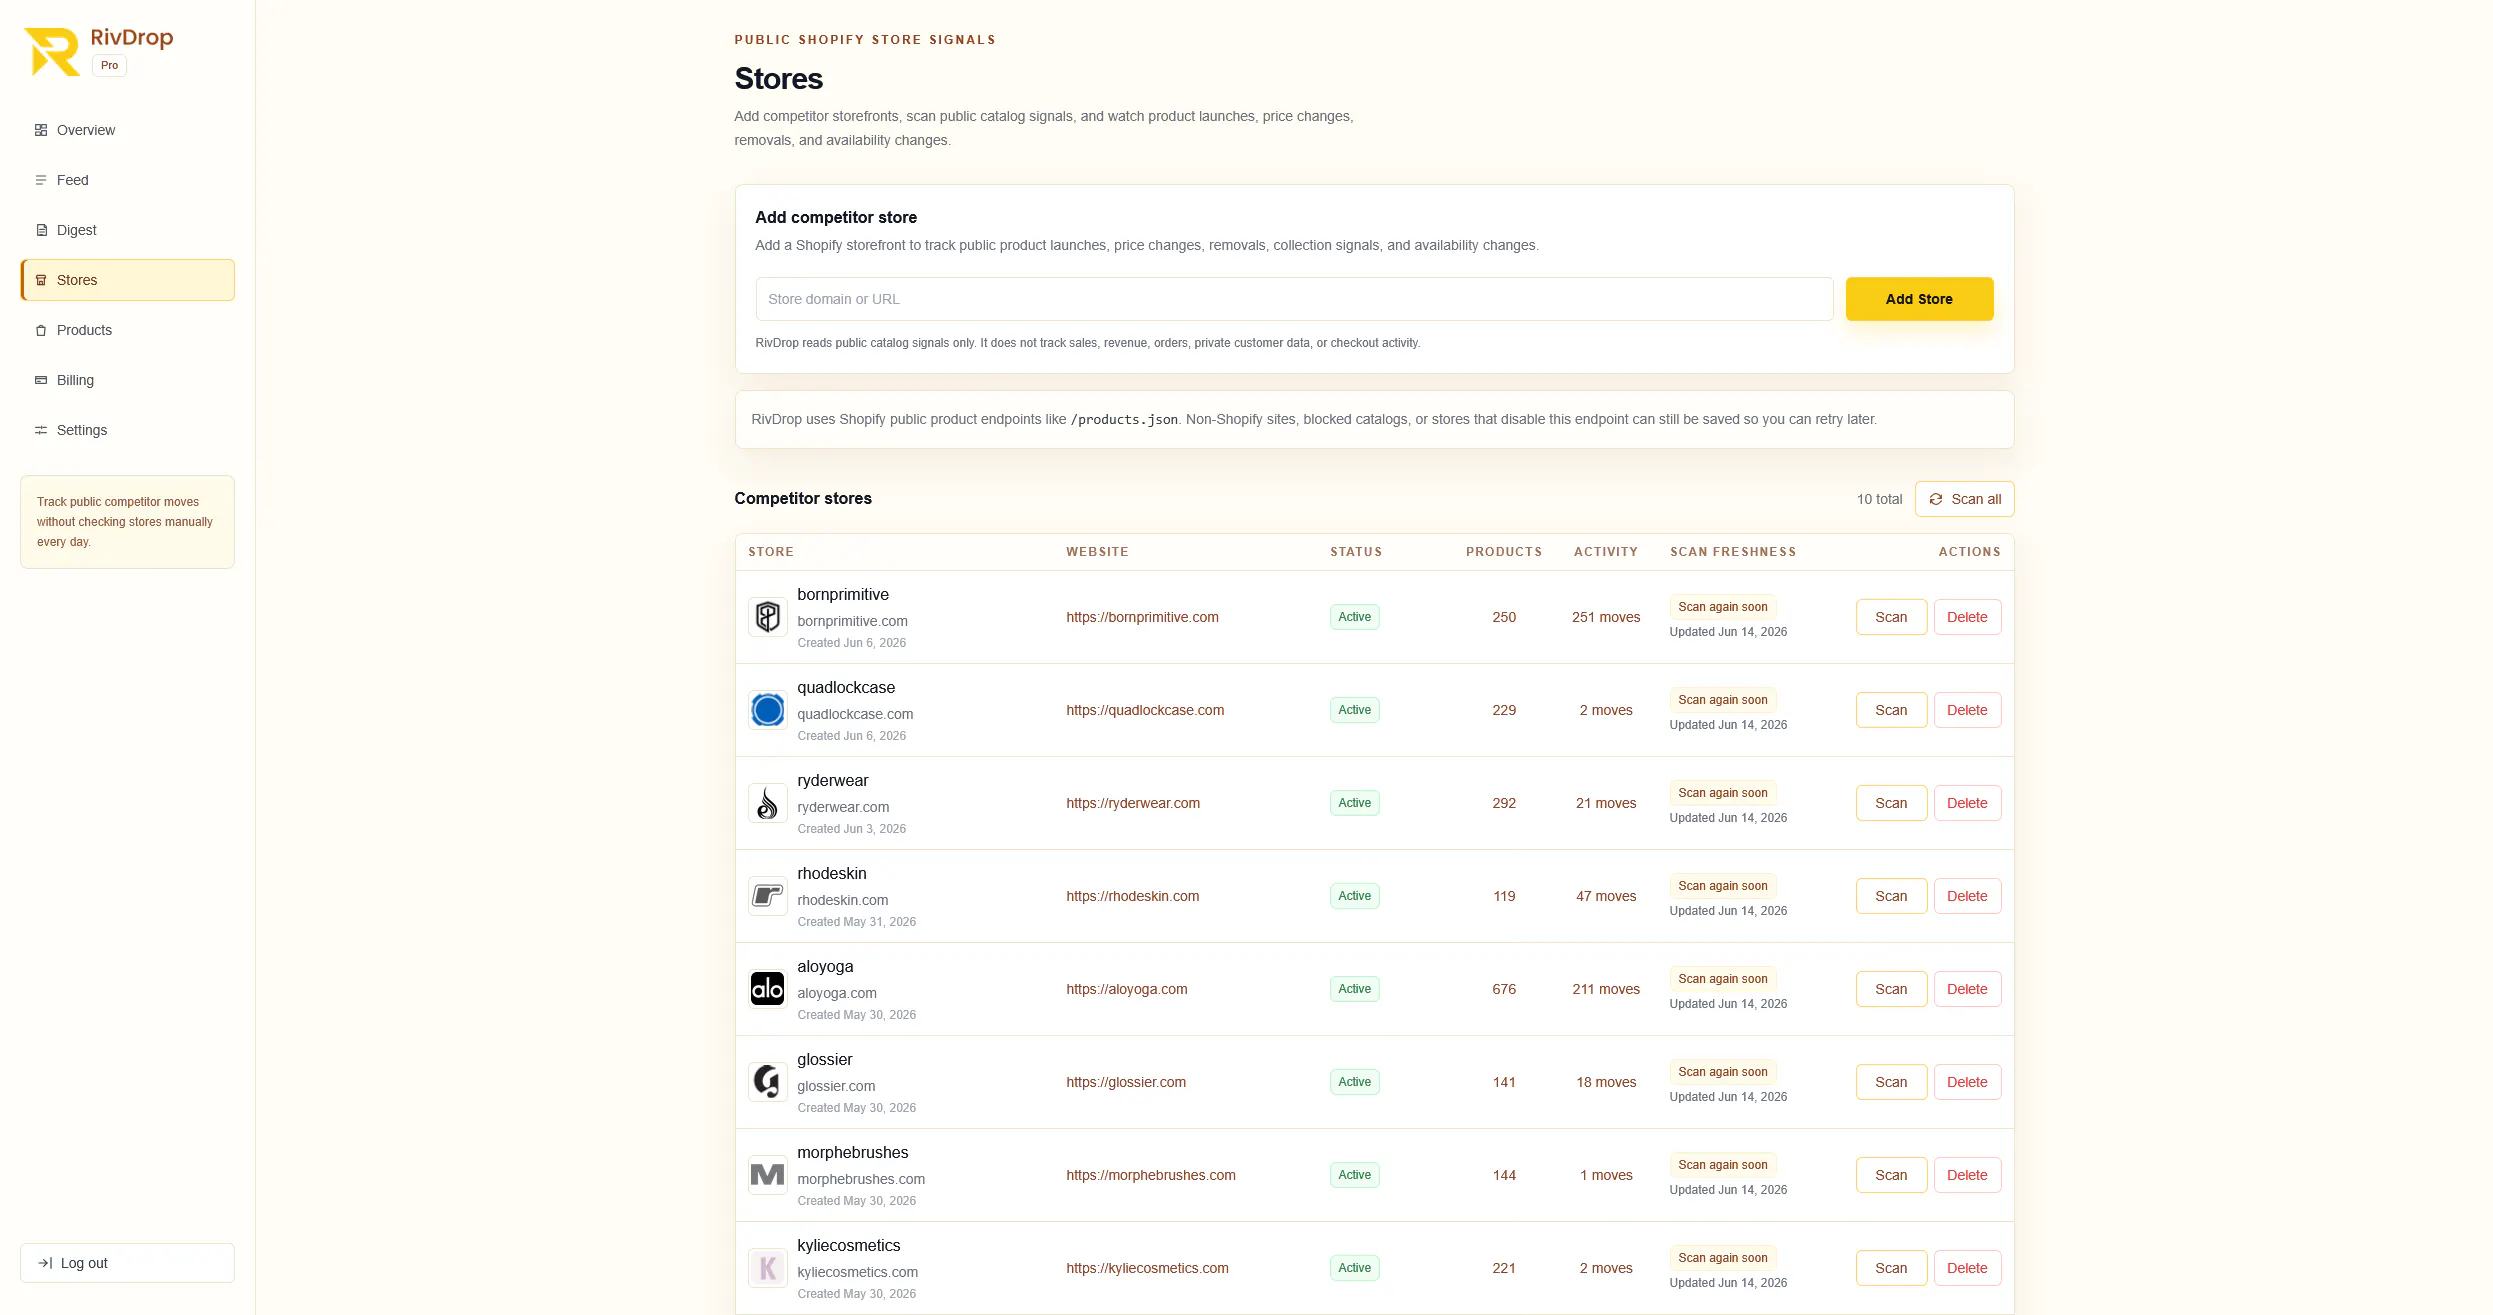
Task: Click the quadlockcase store logo
Action: point(768,710)
